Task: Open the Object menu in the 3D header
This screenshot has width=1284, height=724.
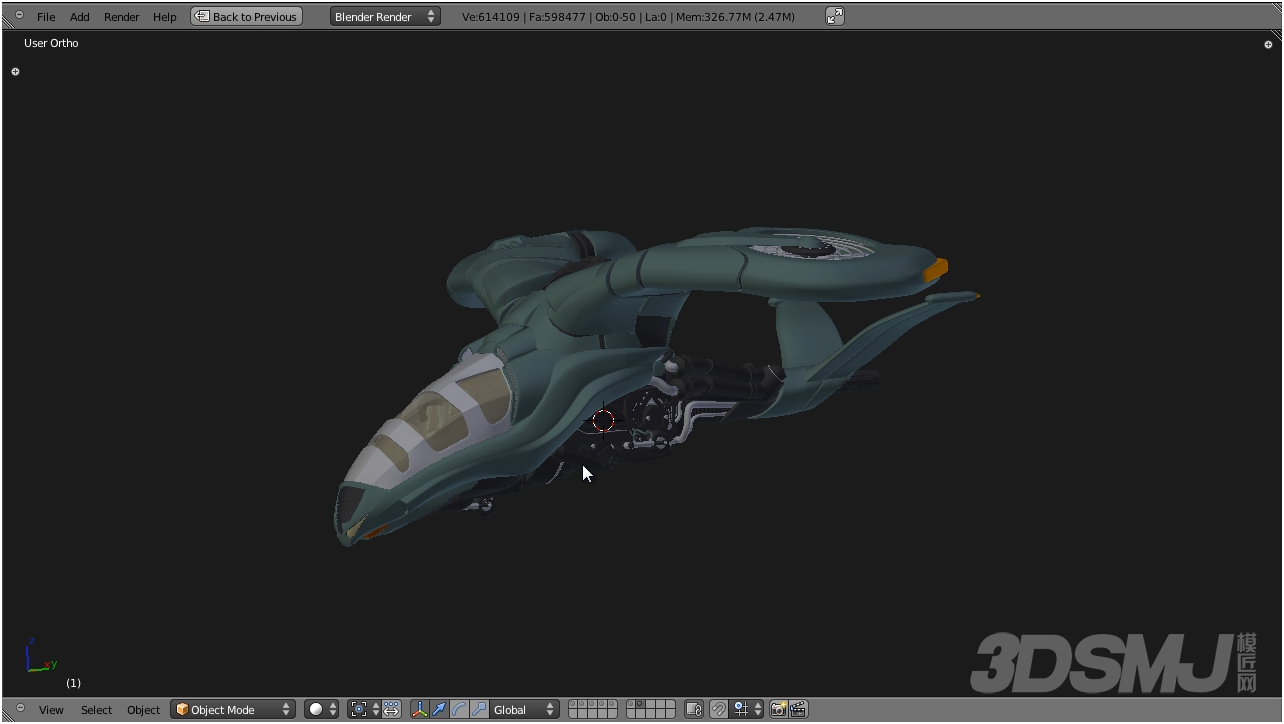Action: coord(144,710)
